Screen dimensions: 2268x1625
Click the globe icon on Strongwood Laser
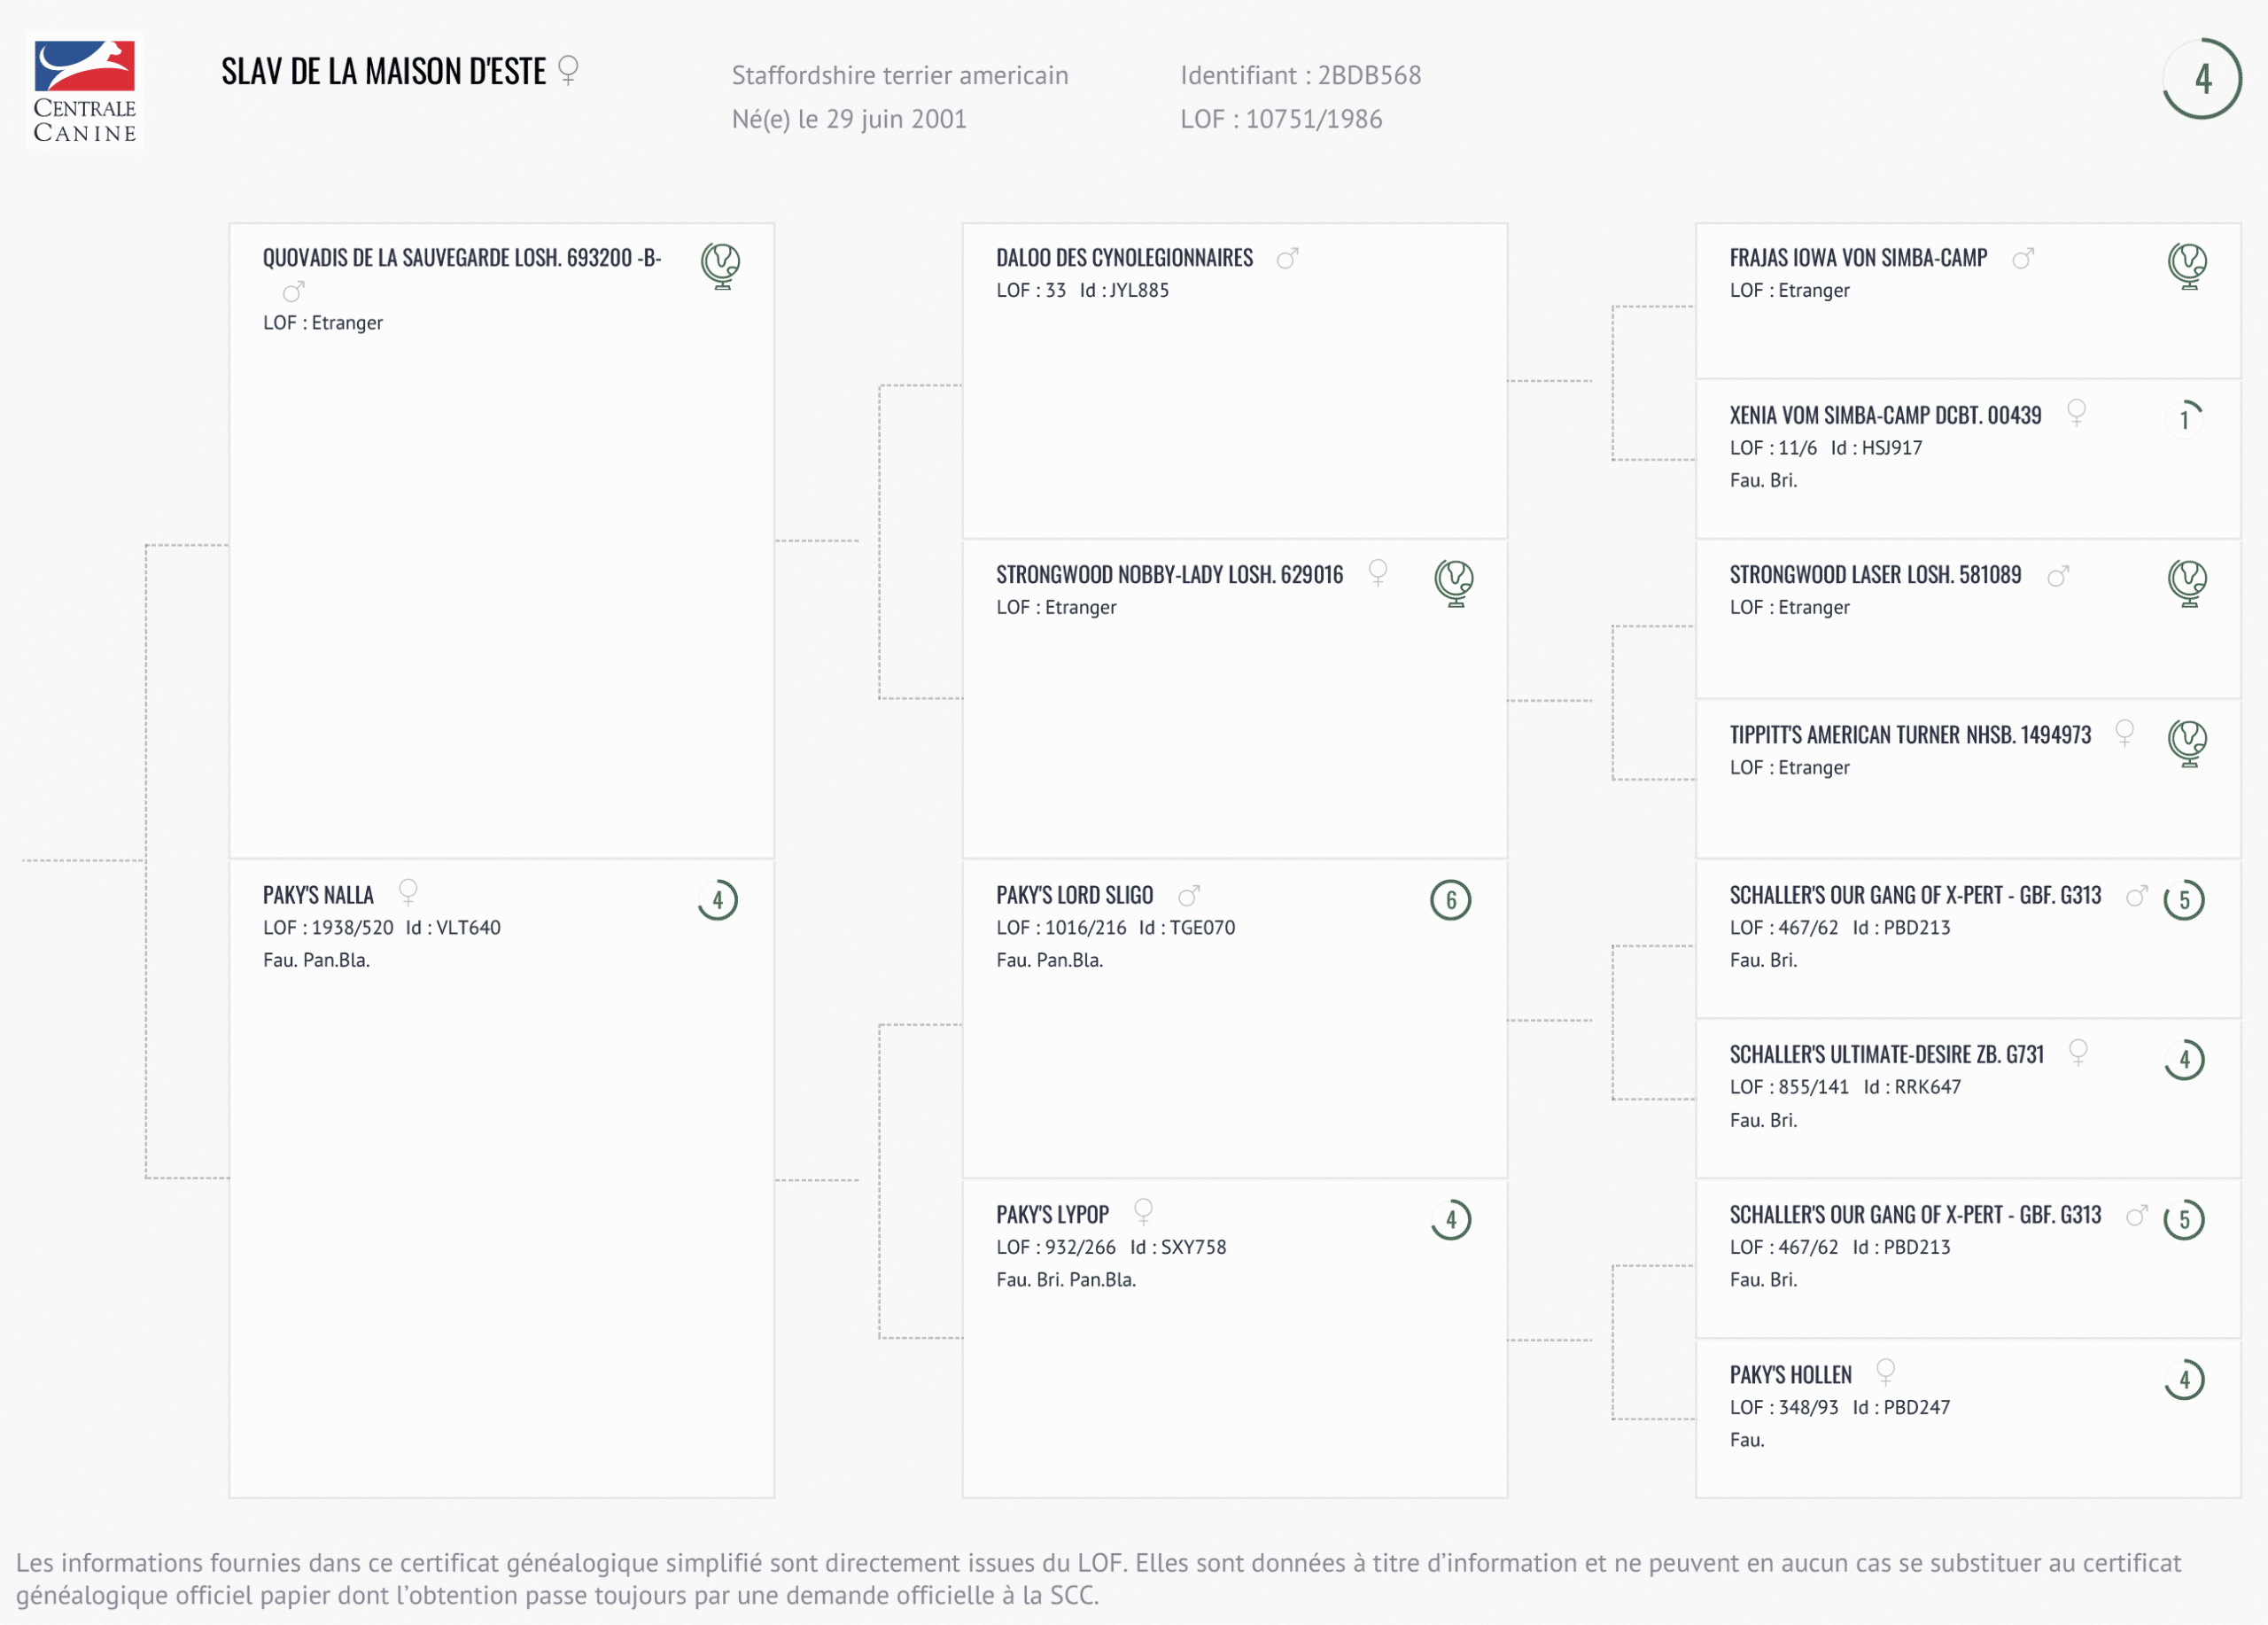tap(2187, 582)
